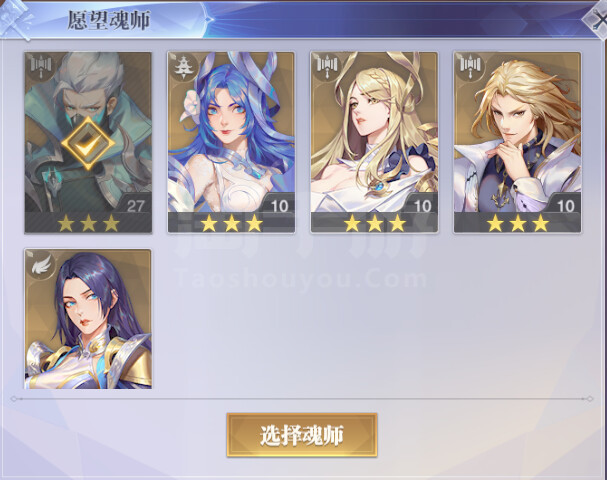Viewport: 607px width, 480px height.
Task: Select the blonde woman soul master card
Action: [x=374, y=142]
